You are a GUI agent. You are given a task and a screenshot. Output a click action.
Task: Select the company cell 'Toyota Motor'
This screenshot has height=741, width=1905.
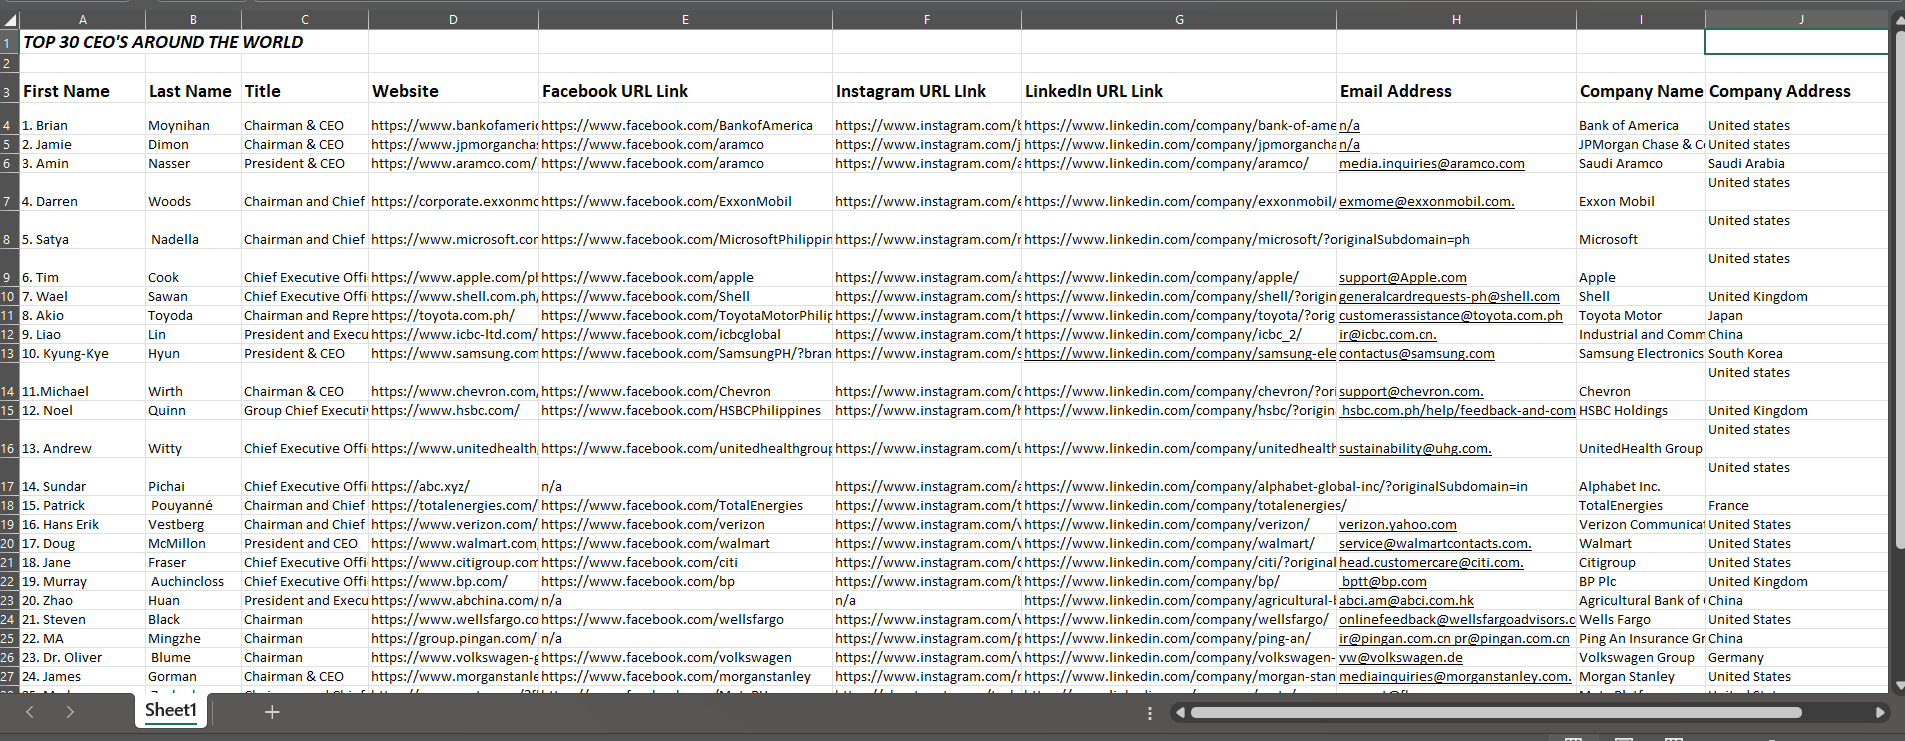coord(1641,315)
